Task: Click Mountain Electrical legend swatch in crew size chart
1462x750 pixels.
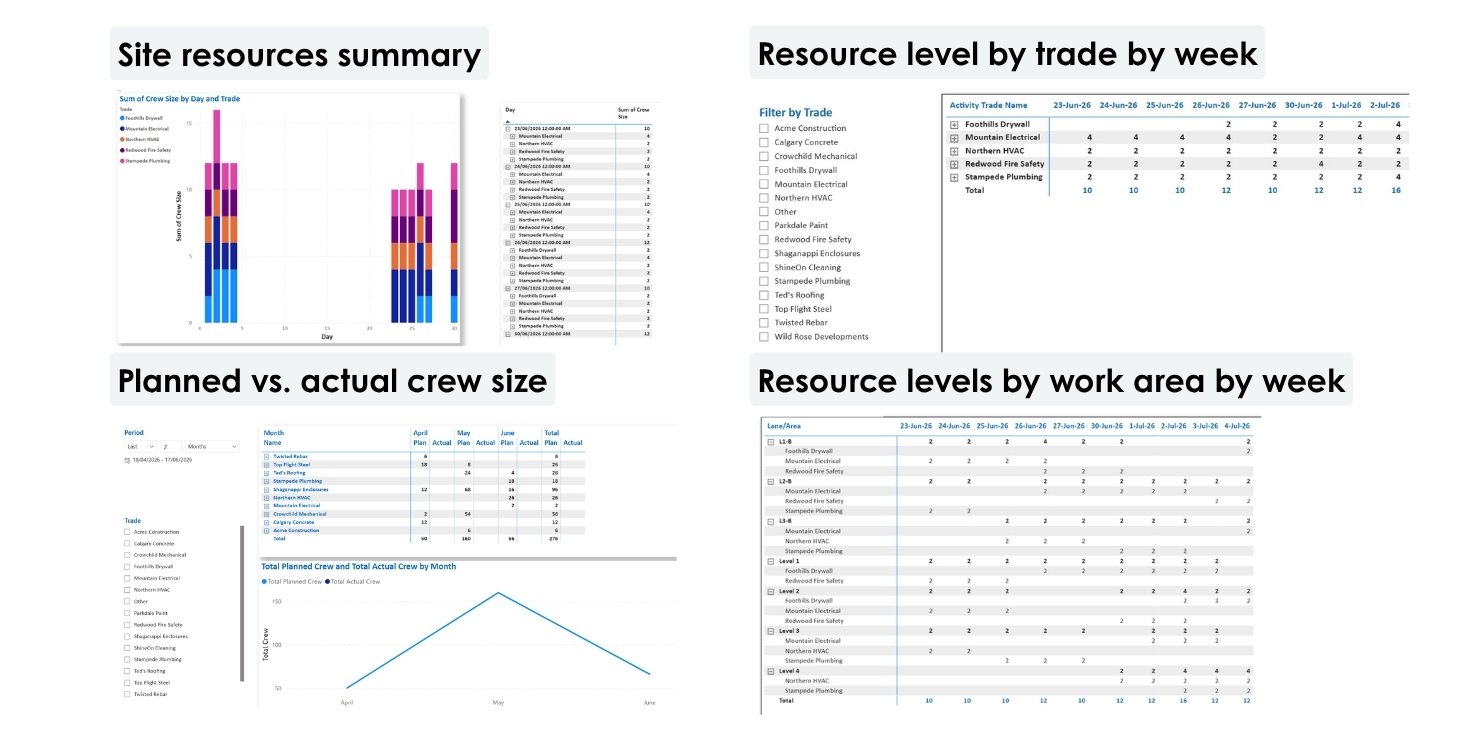Action: click(122, 129)
